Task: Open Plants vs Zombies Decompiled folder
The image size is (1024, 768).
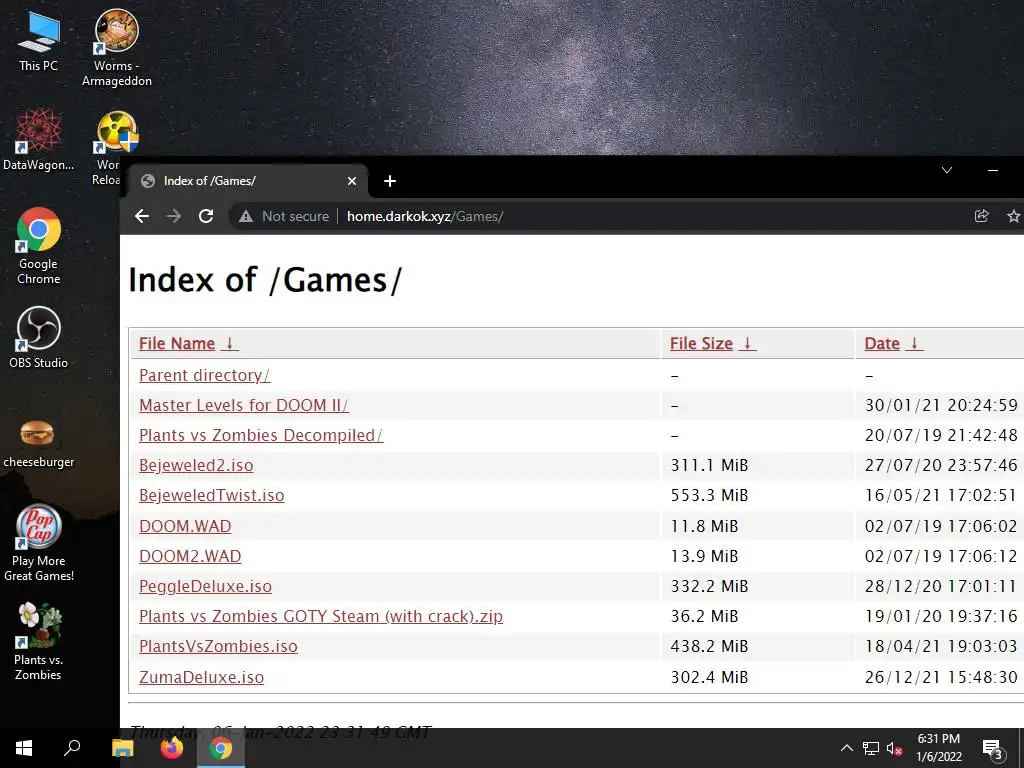Action: 261,436
